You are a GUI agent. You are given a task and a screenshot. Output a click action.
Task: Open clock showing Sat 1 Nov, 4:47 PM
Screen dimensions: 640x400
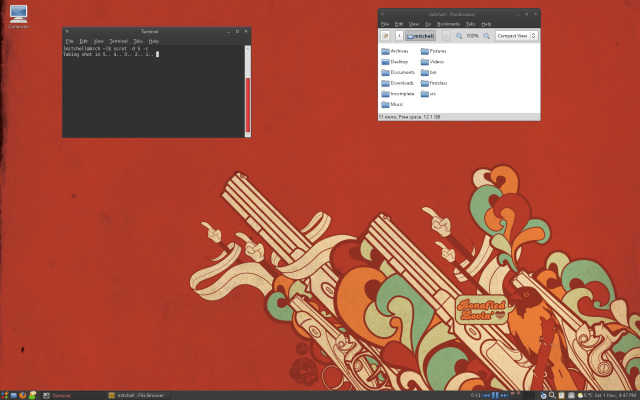point(617,396)
